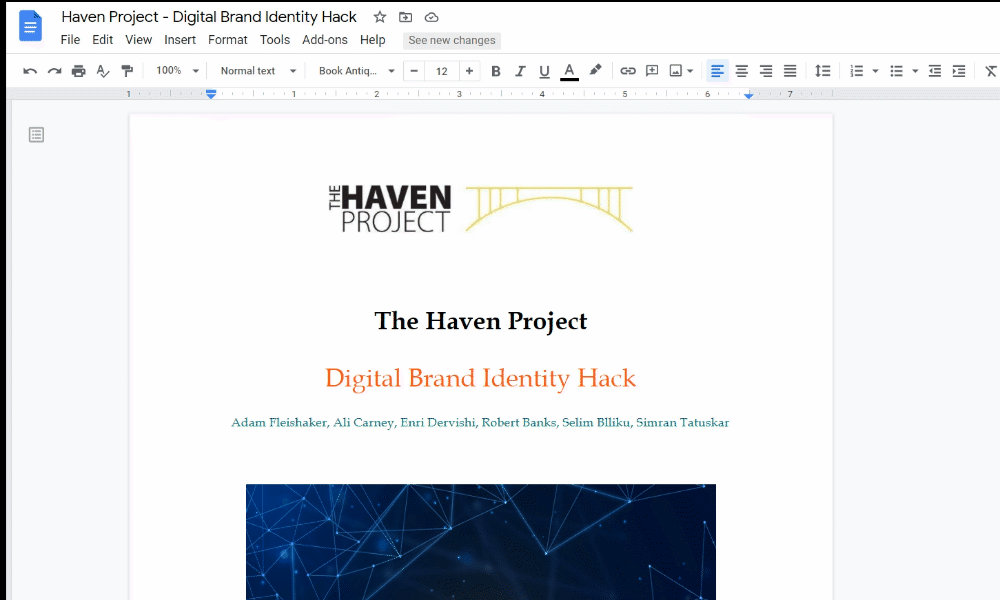Screen dimensions: 1000x600
Task: Run spelling and grammar check icon
Action: coord(103,71)
